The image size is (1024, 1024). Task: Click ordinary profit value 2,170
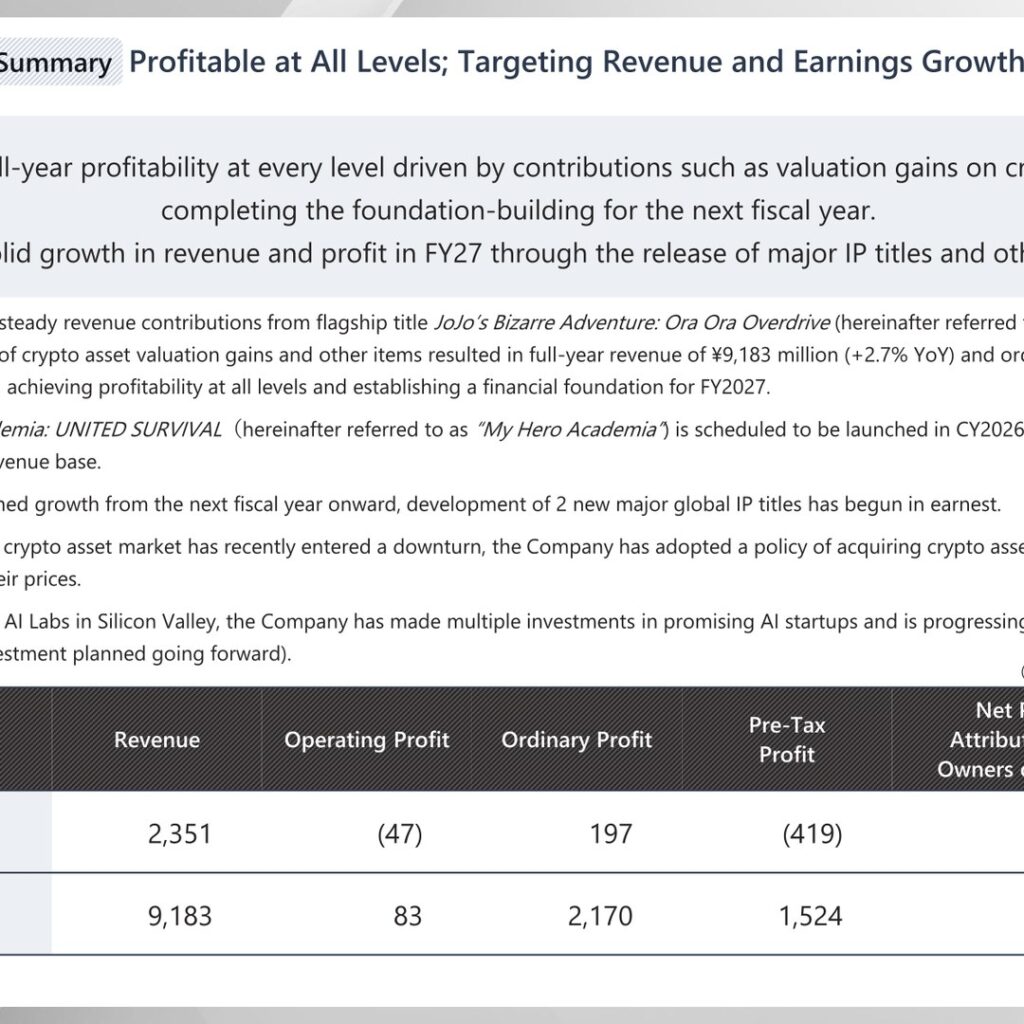pyautogui.click(x=600, y=916)
